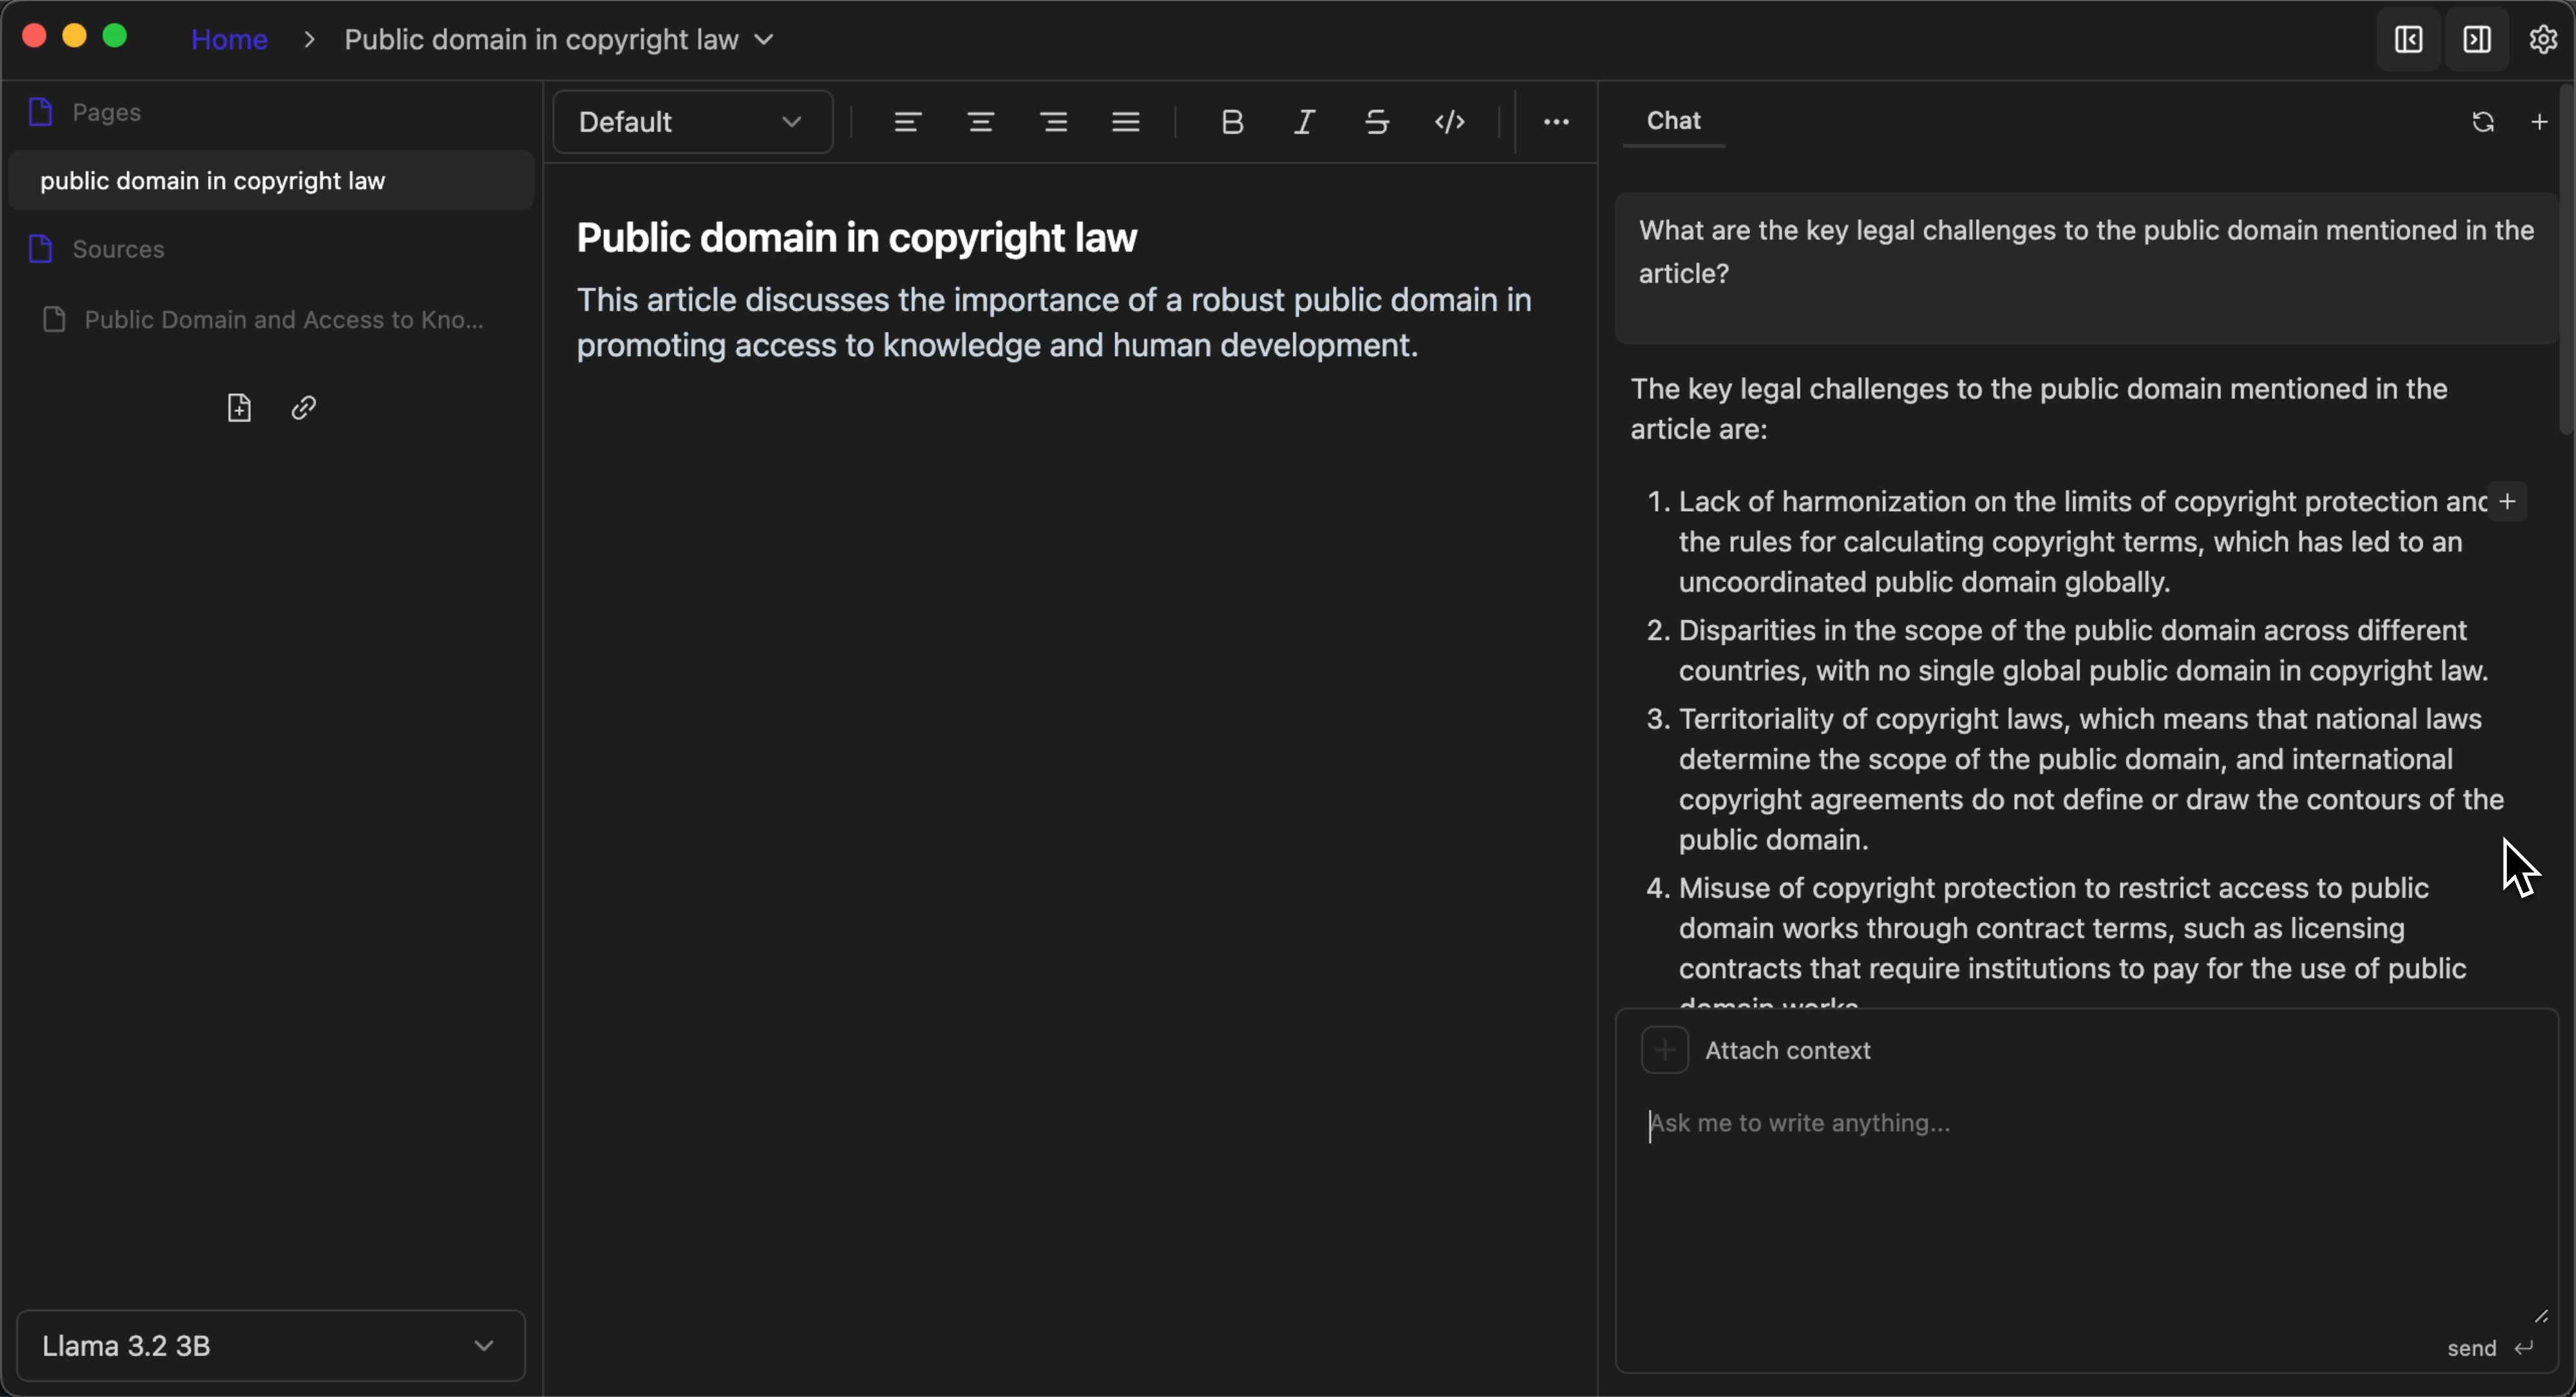Toggle italic formatting
The image size is (2576, 1397).
[x=1304, y=122]
